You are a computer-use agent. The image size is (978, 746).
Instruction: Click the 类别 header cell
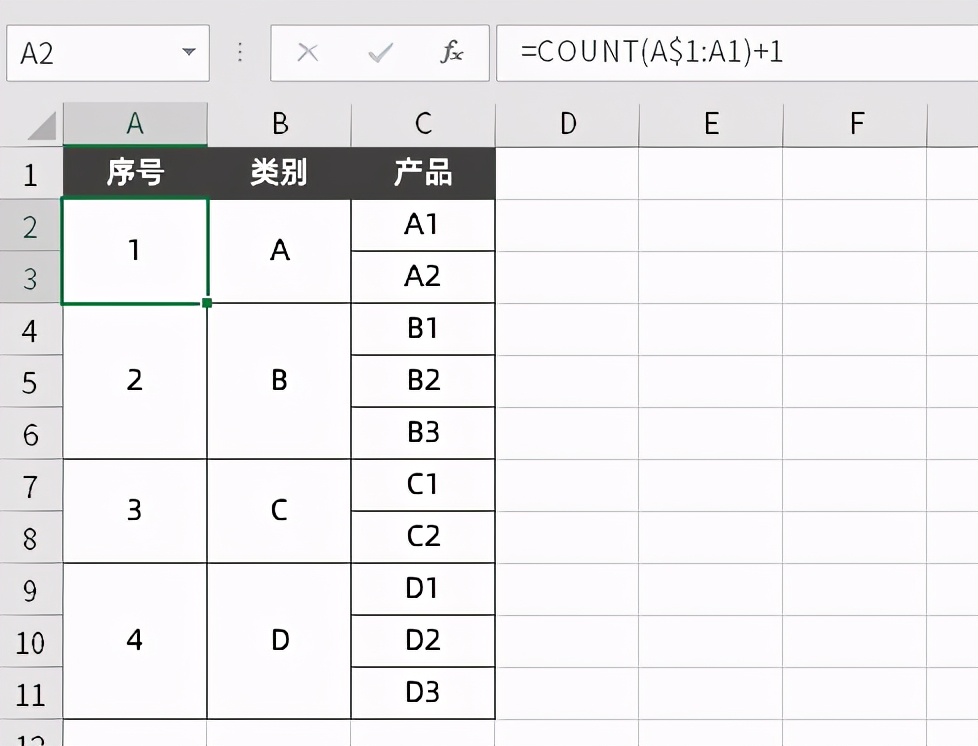pos(279,173)
